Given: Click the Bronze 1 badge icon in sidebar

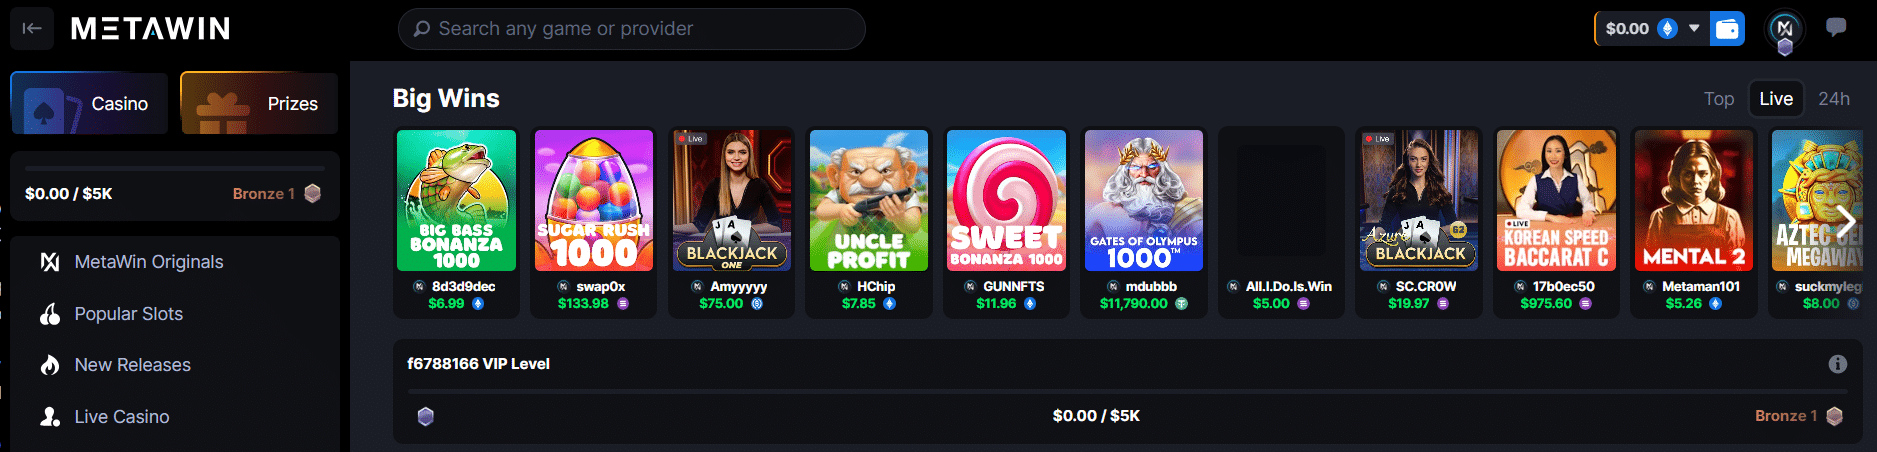Looking at the screenshot, I should tap(313, 193).
